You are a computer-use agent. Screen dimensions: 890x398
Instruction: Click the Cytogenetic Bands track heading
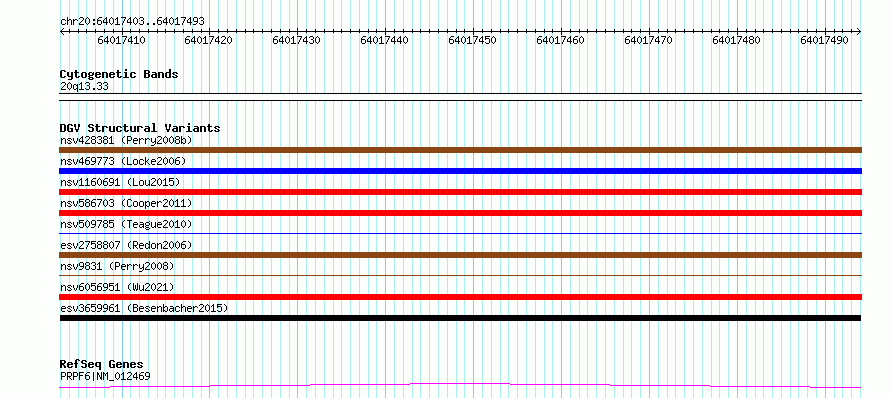point(119,74)
